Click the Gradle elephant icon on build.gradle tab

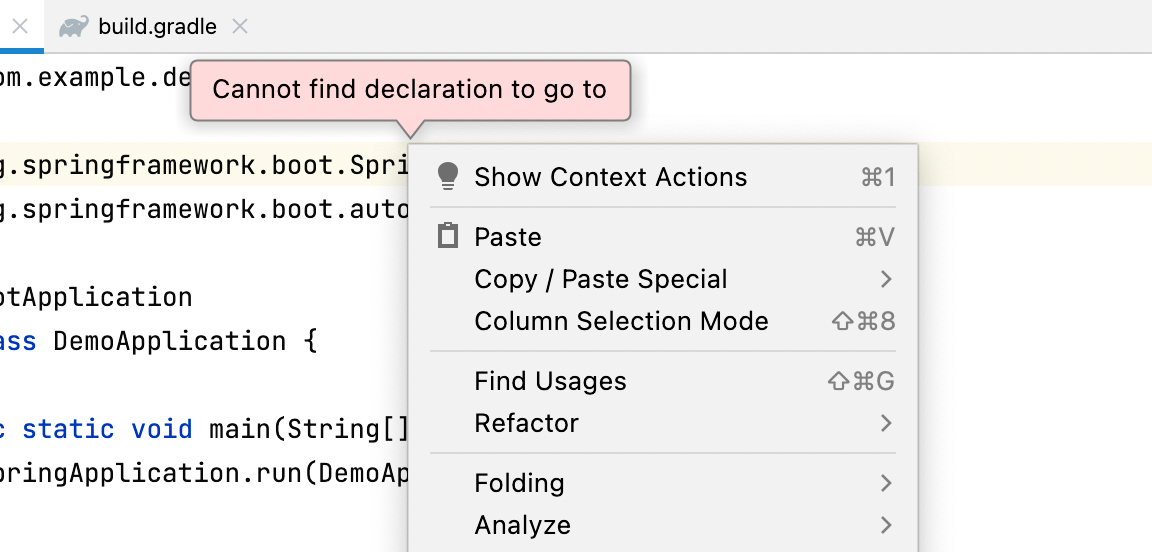point(73,27)
